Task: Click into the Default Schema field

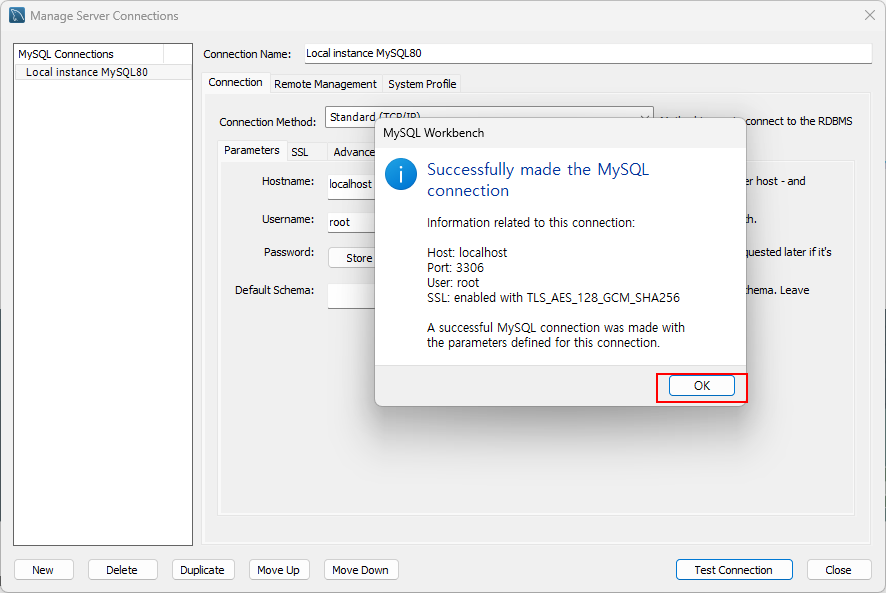Action: (351, 296)
